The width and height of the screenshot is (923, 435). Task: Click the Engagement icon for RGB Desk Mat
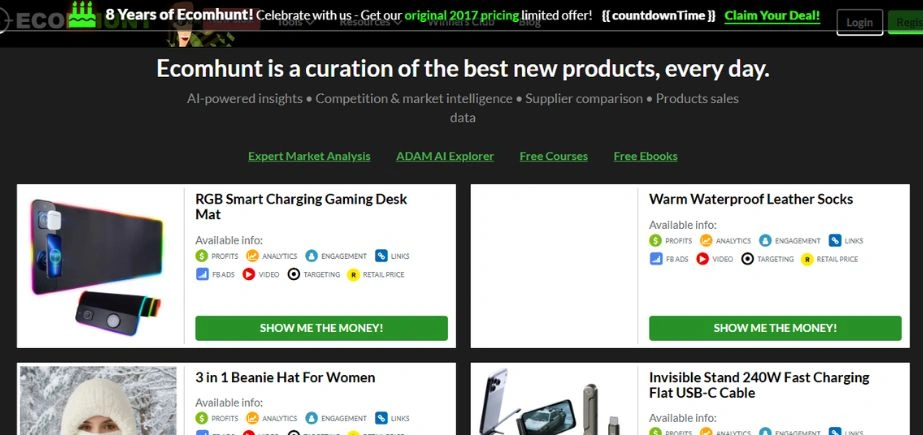(x=311, y=256)
